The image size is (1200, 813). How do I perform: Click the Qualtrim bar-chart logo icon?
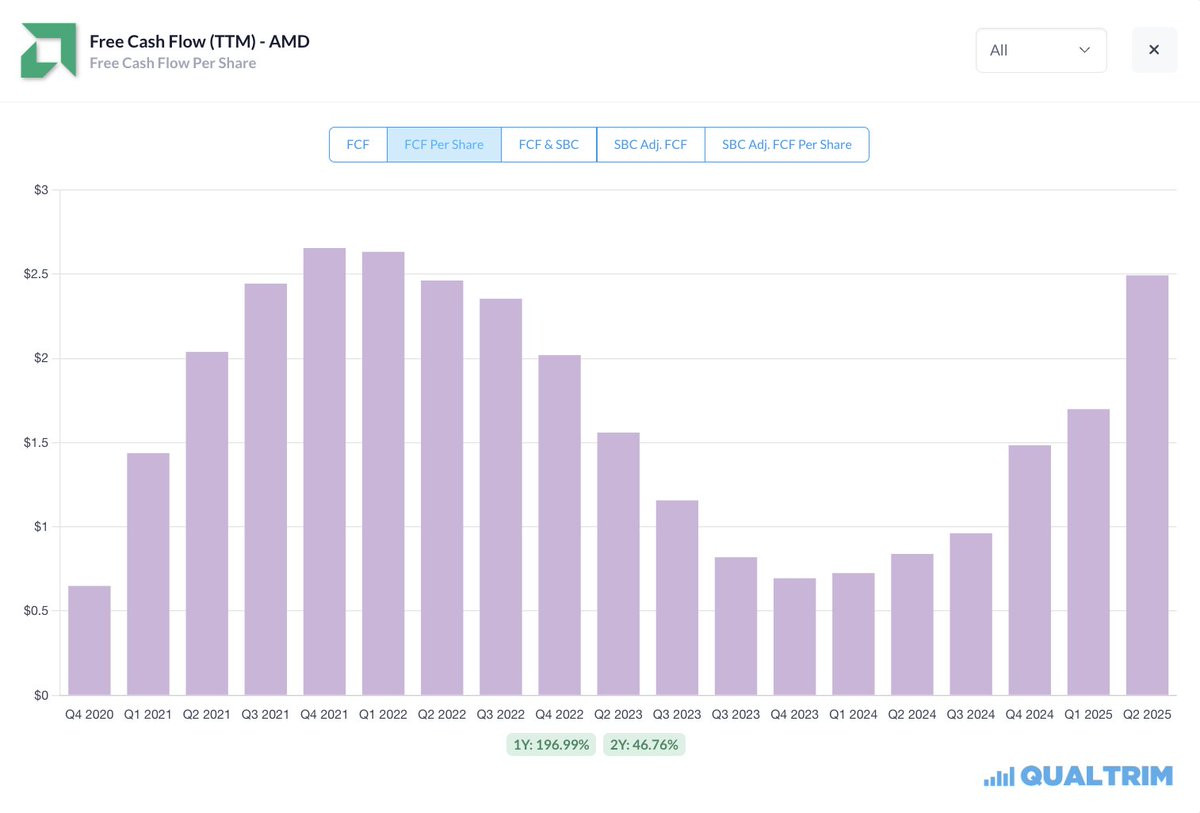point(999,776)
